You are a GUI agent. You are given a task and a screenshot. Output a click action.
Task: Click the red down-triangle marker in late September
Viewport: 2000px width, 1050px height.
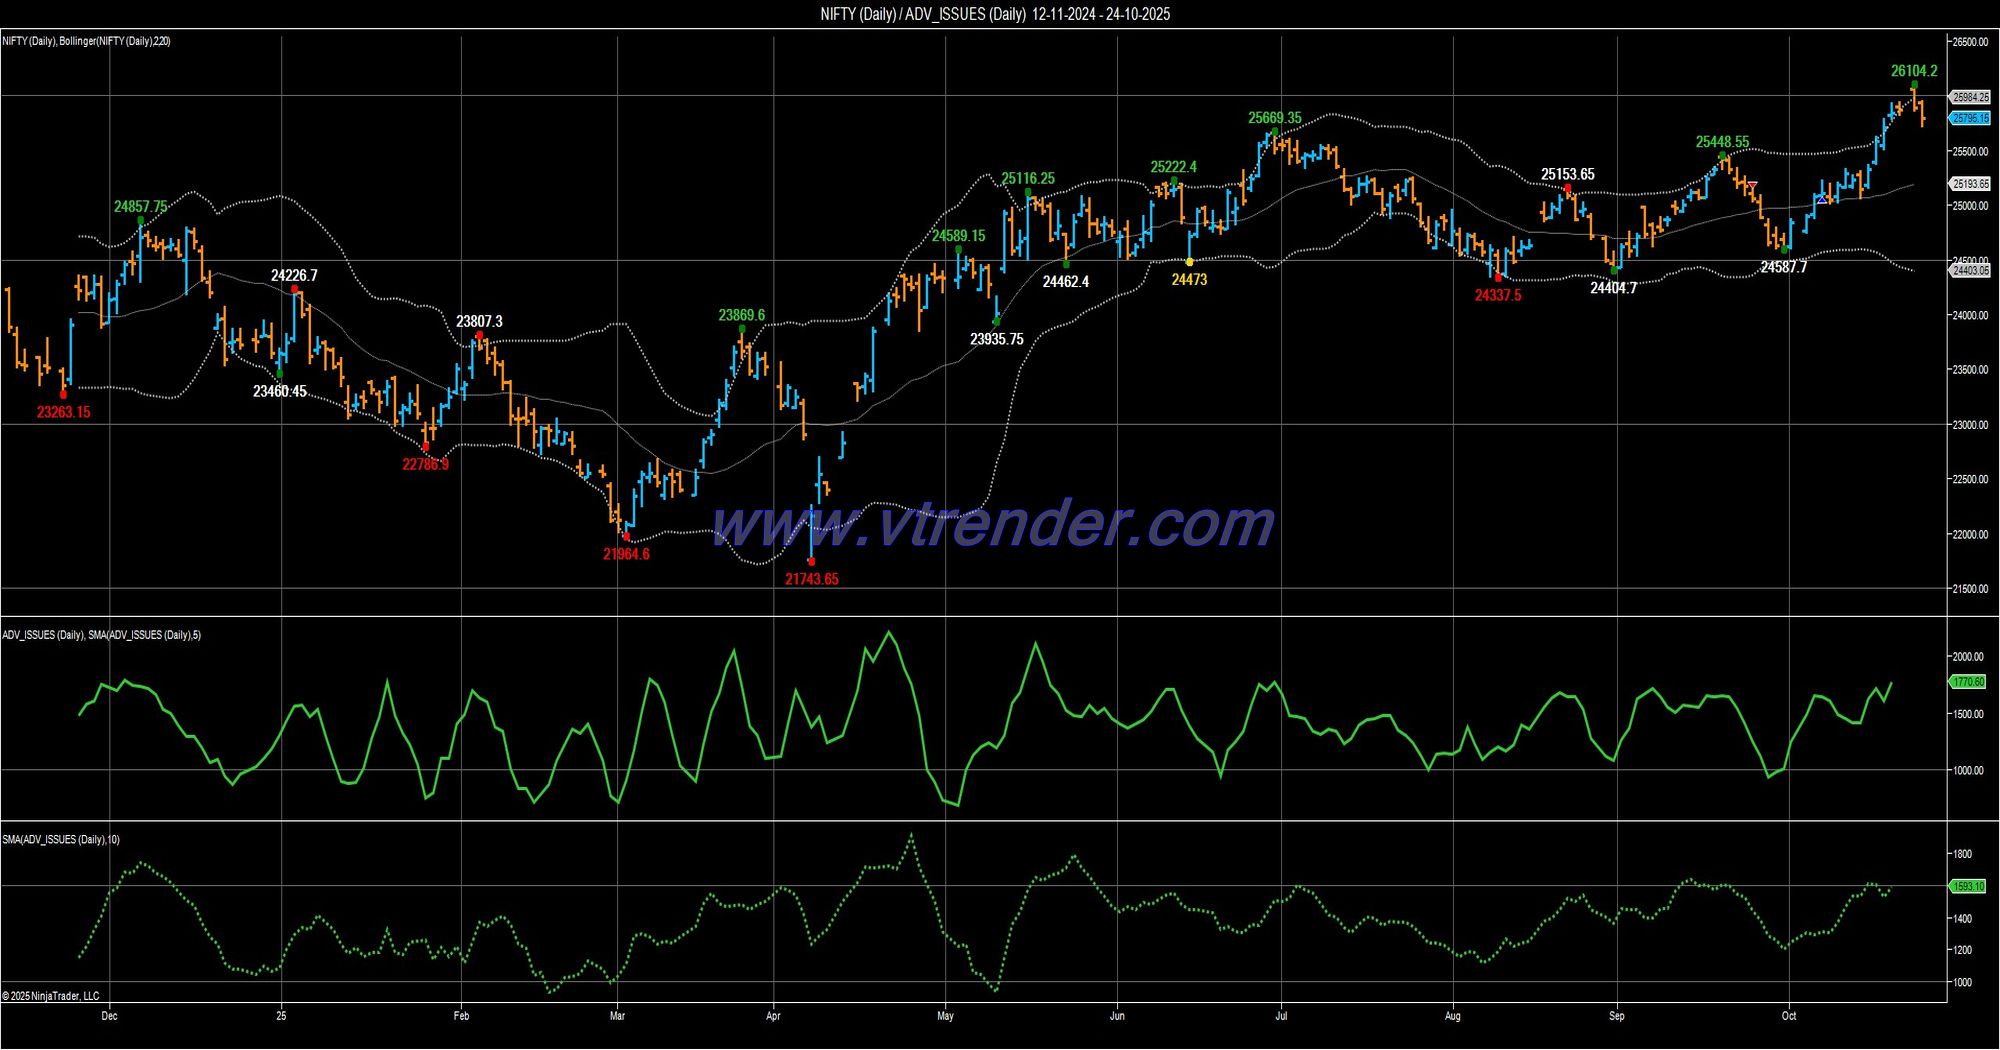click(x=1751, y=185)
